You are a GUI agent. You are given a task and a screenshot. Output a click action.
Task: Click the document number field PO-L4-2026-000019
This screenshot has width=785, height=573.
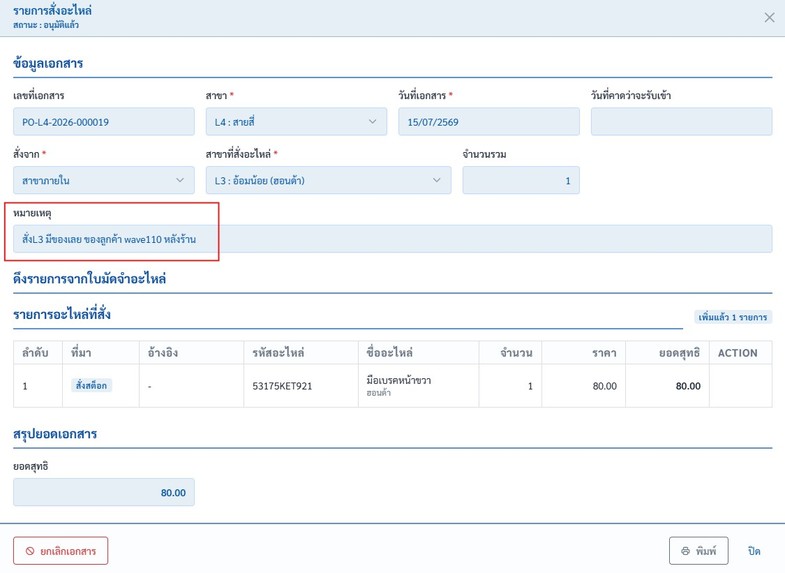[104, 122]
